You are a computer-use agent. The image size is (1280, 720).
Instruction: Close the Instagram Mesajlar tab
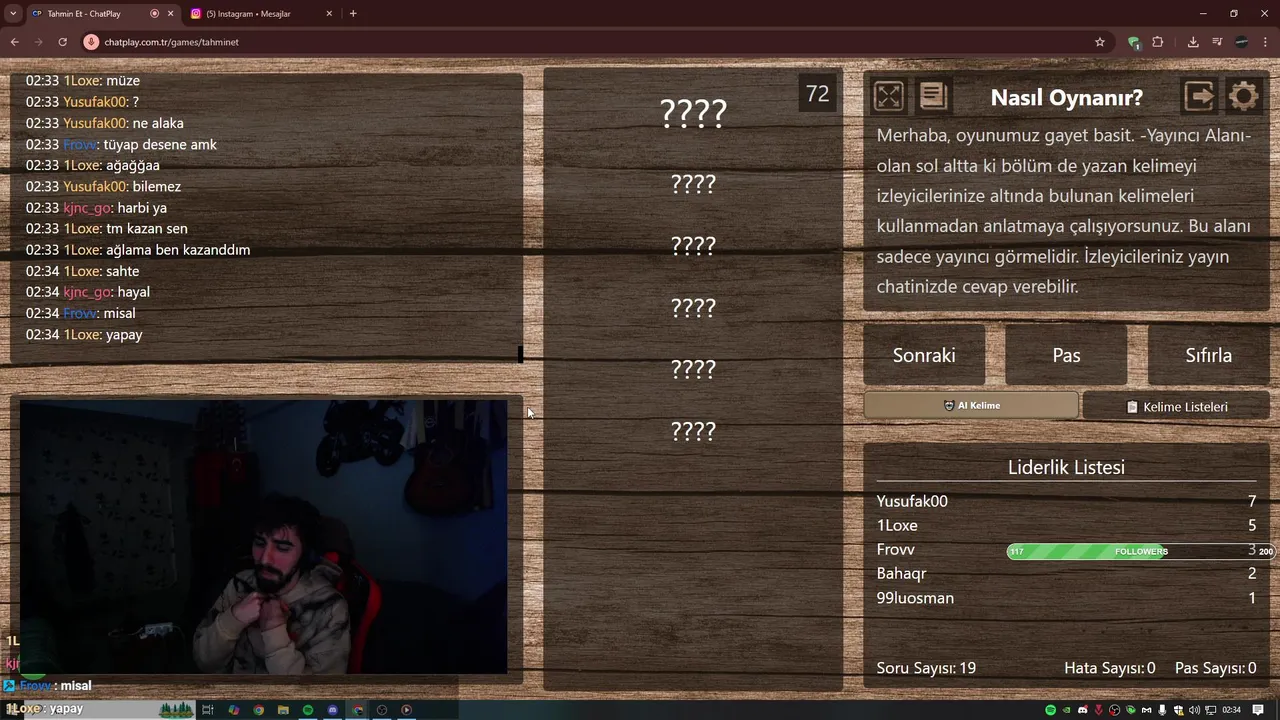tap(330, 13)
